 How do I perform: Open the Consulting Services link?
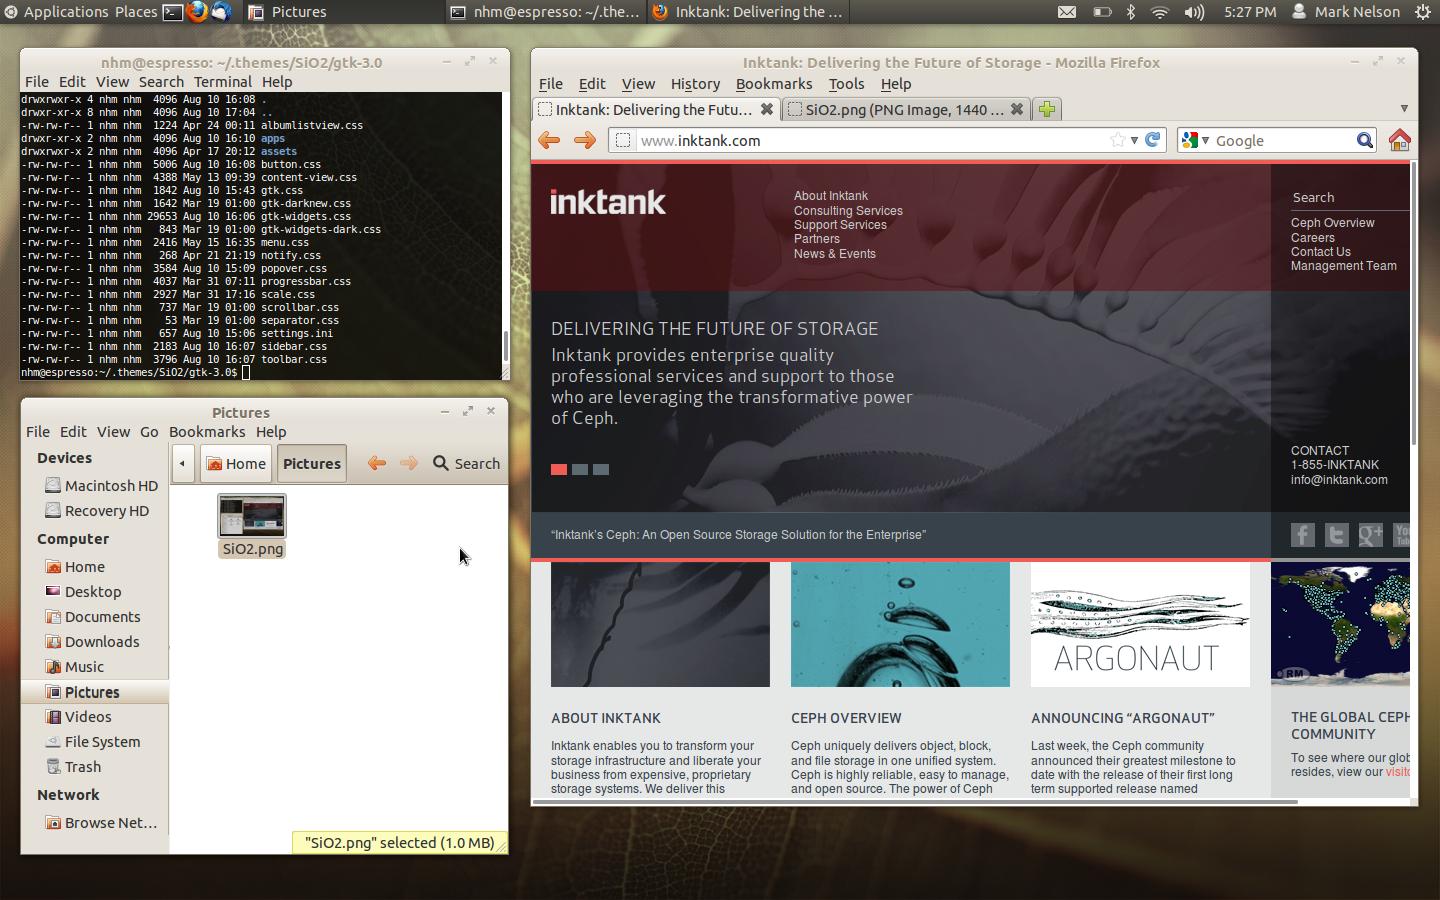pyautogui.click(x=848, y=211)
